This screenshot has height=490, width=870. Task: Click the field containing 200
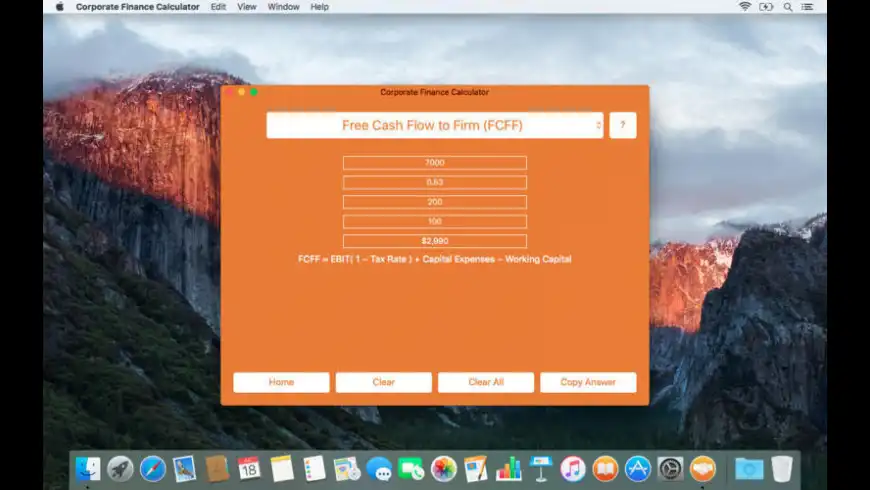click(x=434, y=202)
